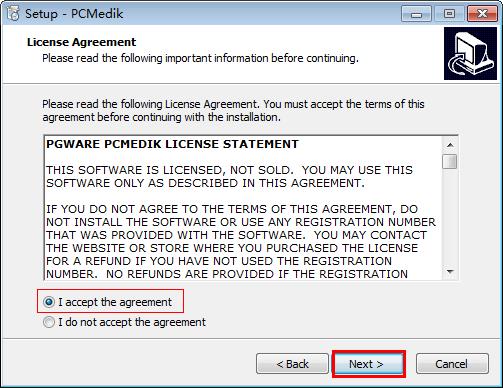The image size is (503, 388).
Task: Click the 'Setup - PCMedik' title bar text
Action: coord(74,14)
